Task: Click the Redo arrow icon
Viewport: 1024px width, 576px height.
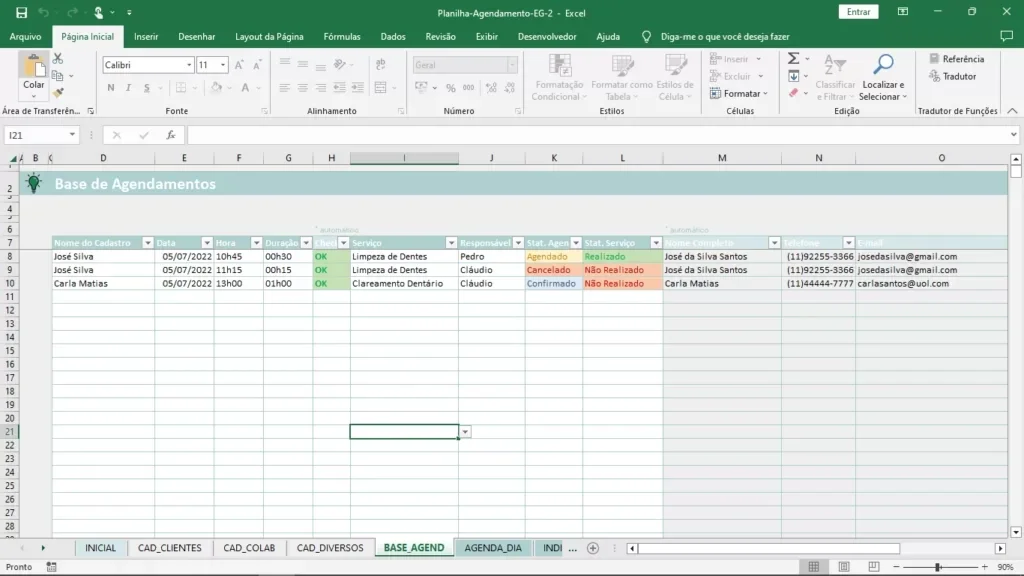Action: [72, 12]
